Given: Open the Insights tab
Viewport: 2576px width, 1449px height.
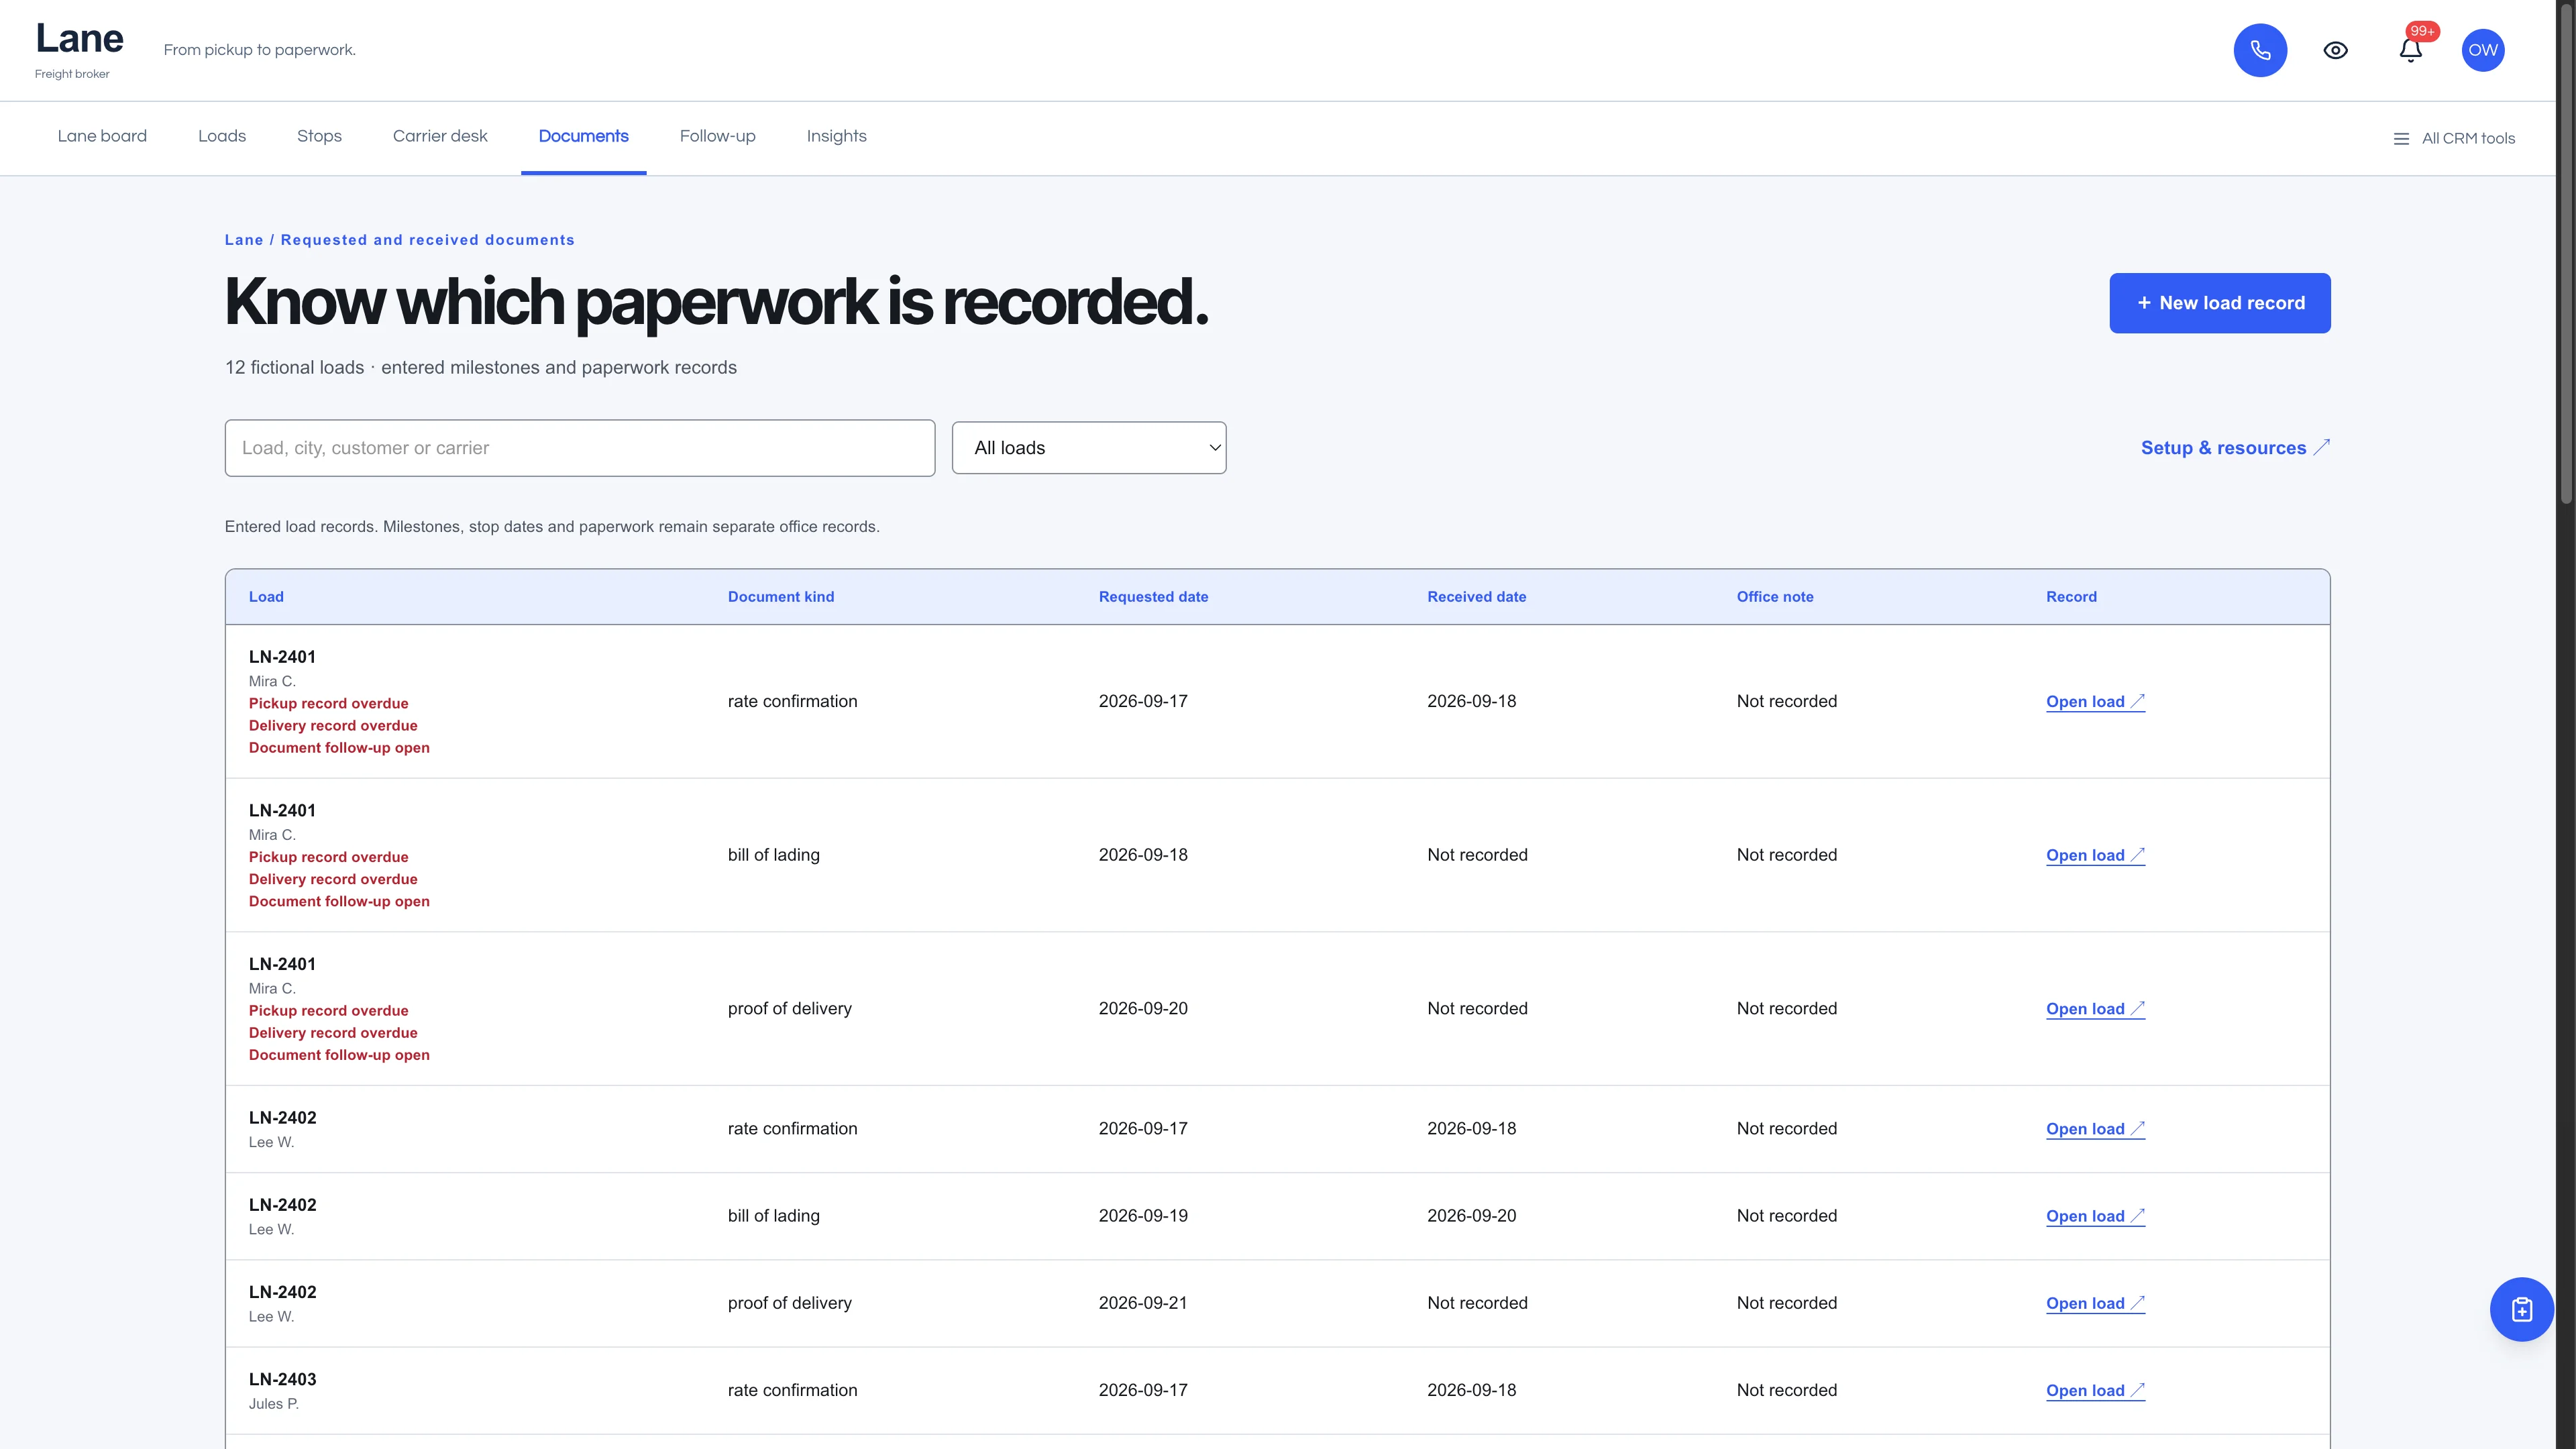Looking at the screenshot, I should click(836, 136).
